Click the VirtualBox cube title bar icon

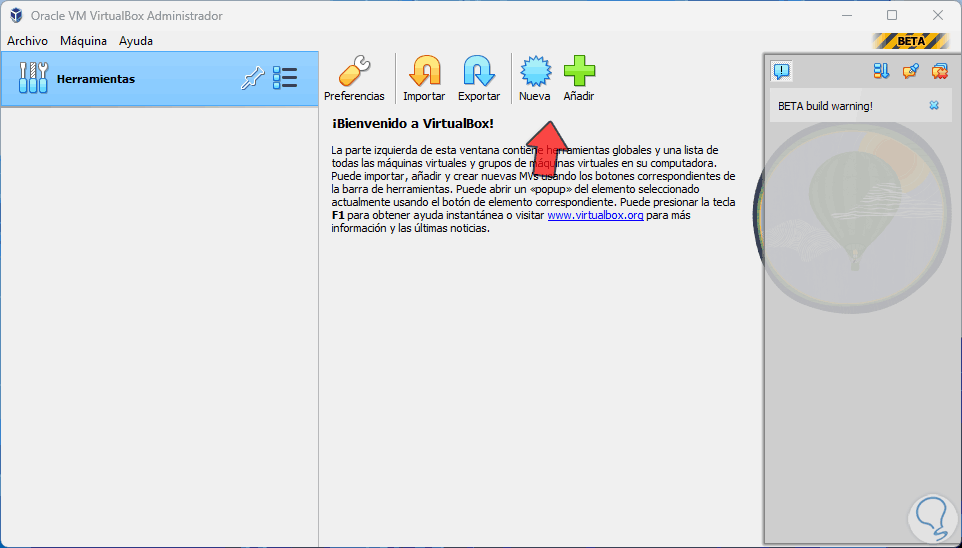coord(16,15)
